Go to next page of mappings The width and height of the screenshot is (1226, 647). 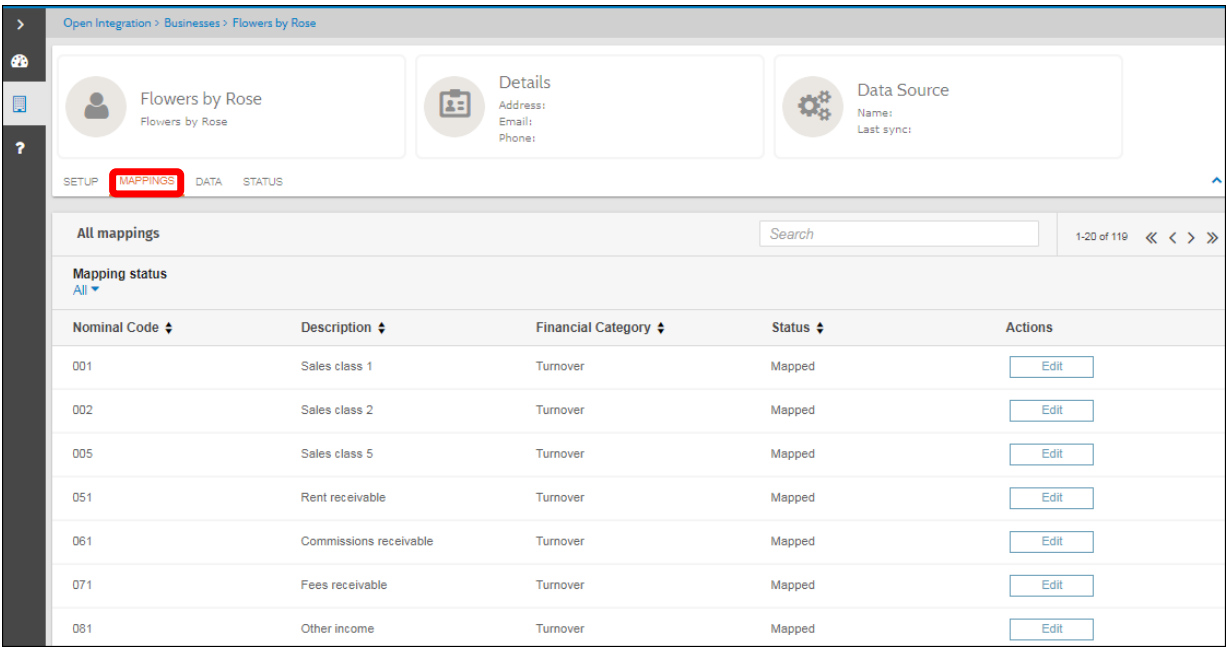1191,238
